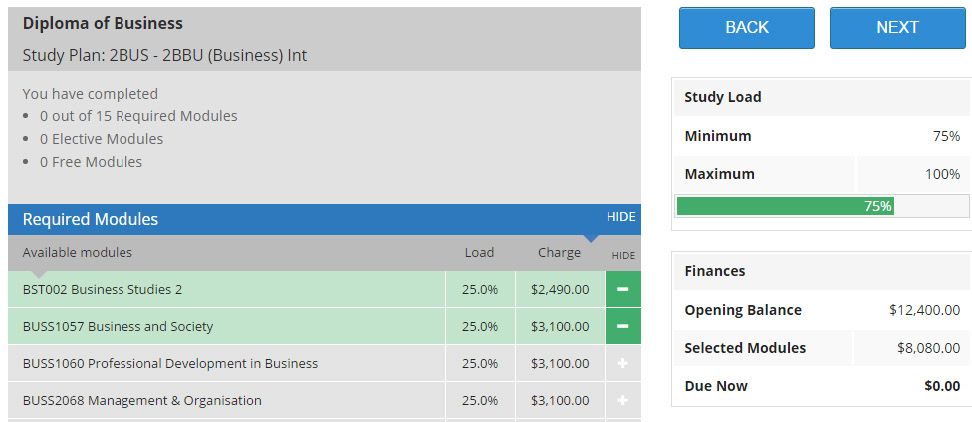Image resolution: width=972 pixels, height=422 pixels.
Task: Click Selected Modules amount $8,080.00
Action: 929,348
